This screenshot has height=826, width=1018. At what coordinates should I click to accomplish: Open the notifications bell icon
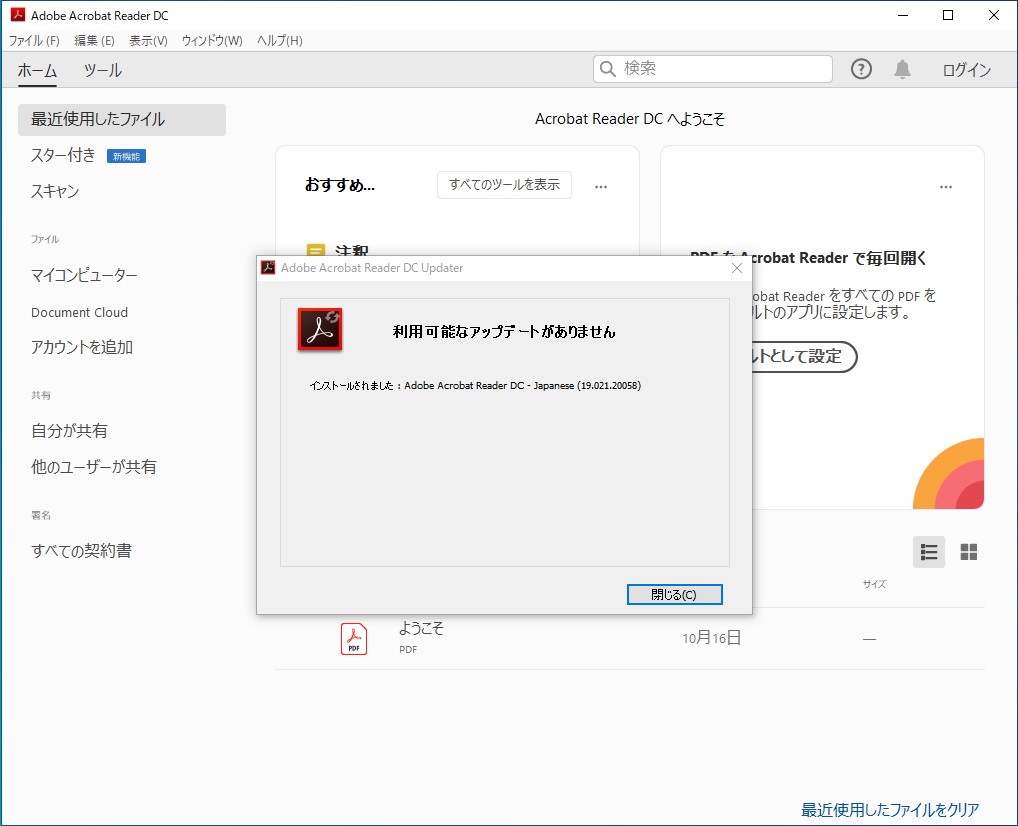coord(902,69)
